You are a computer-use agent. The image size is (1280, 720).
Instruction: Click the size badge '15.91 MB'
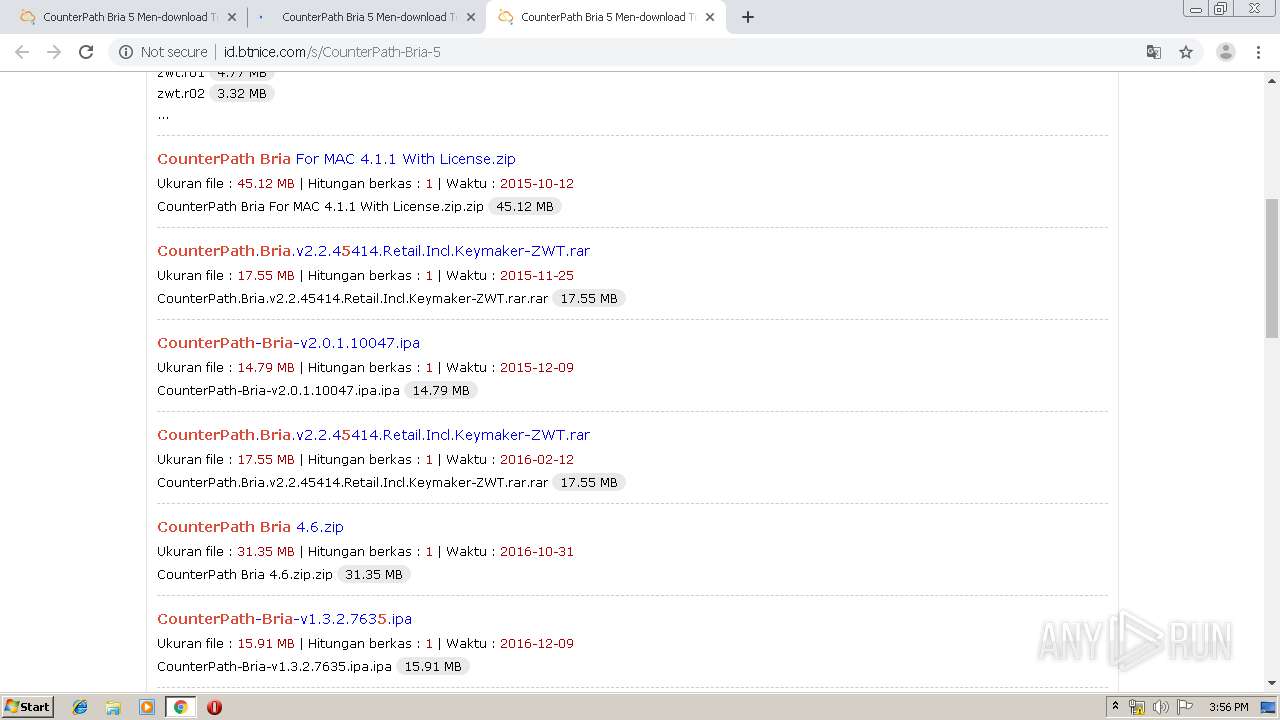[433, 667]
